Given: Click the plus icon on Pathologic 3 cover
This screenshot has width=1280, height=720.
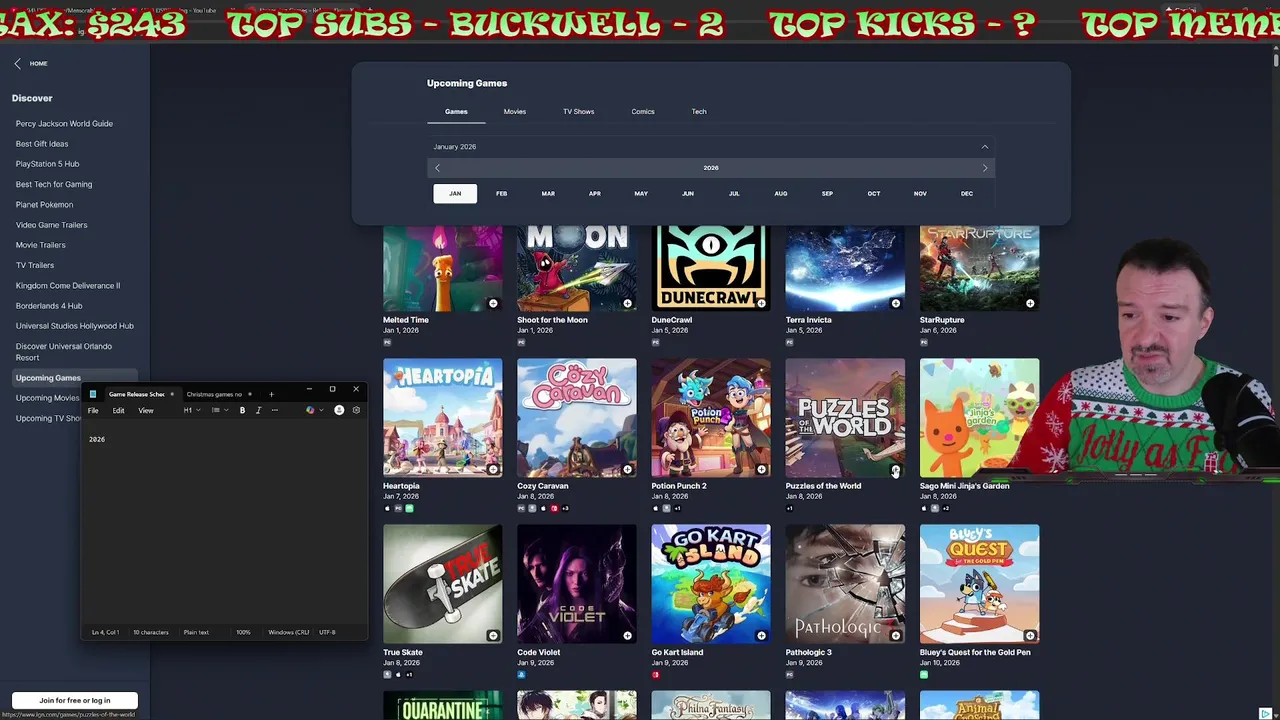Looking at the screenshot, I should click(x=895, y=635).
